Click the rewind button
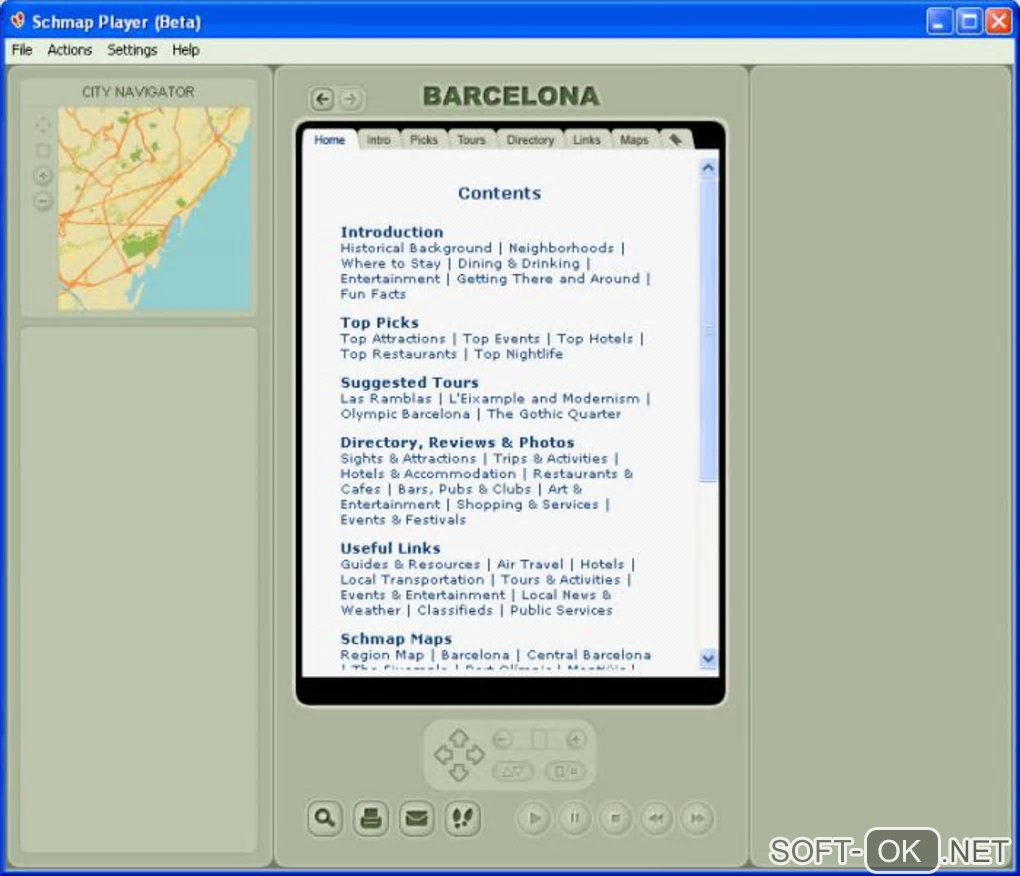1020x876 pixels. pyautogui.click(x=656, y=818)
